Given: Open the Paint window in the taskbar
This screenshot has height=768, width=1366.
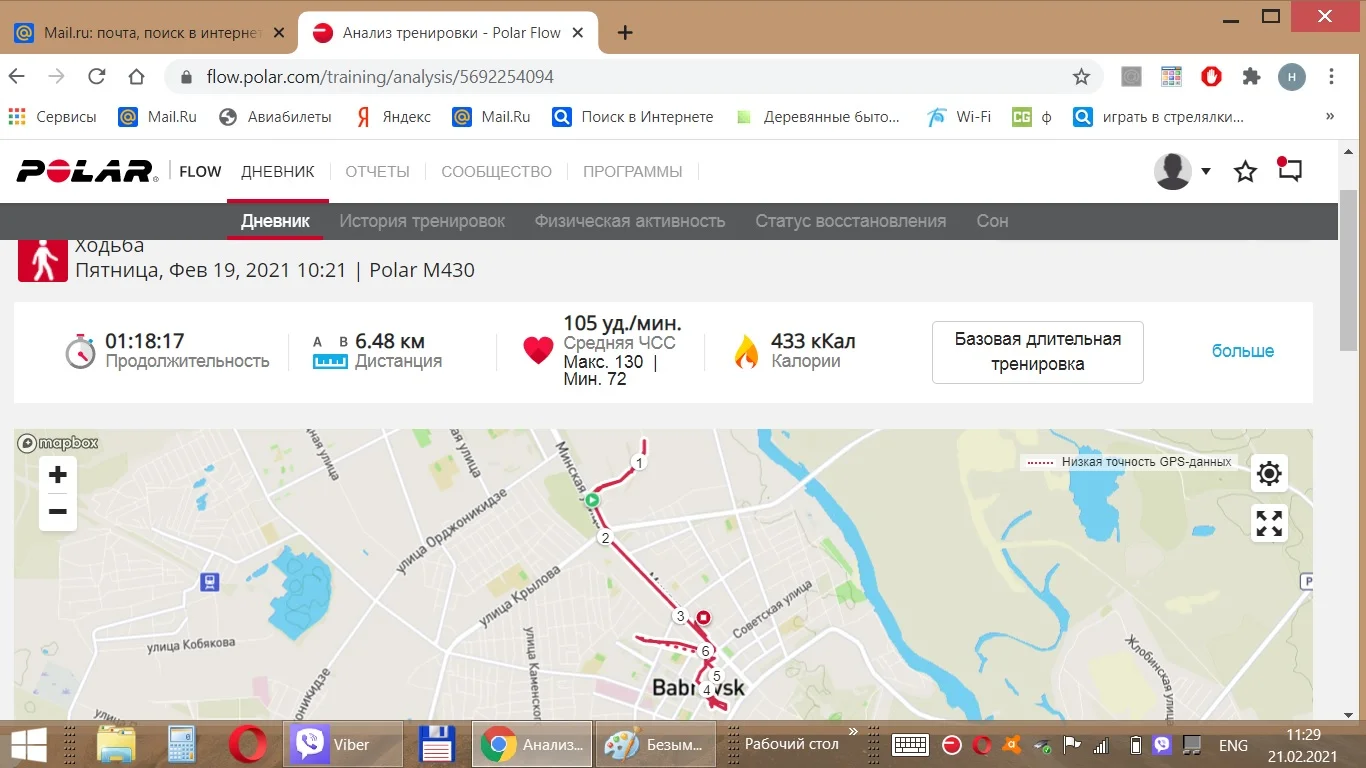Looking at the screenshot, I should [x=657, y=744].
